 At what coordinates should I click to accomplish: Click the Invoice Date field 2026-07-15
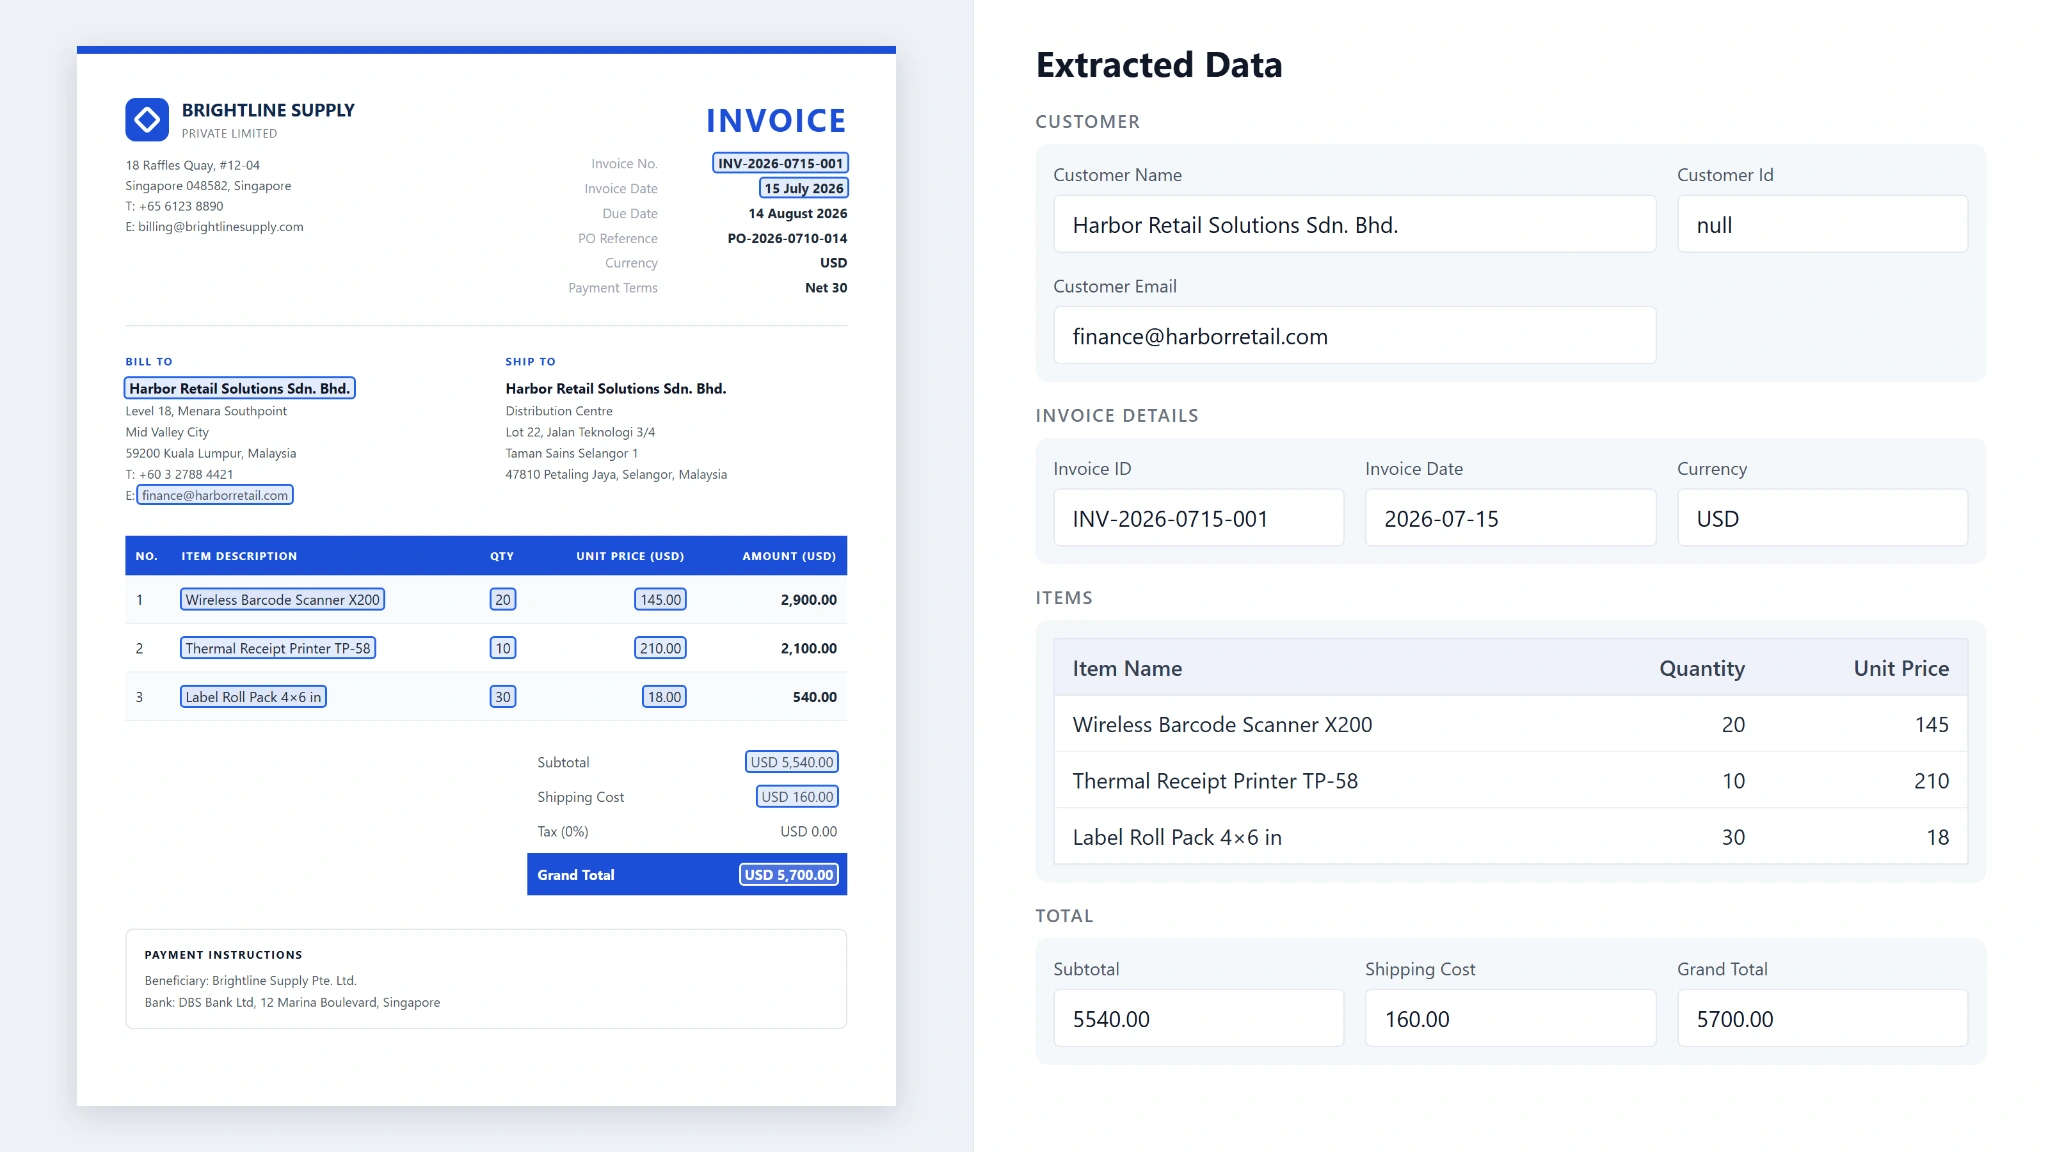pos(1510,518)
